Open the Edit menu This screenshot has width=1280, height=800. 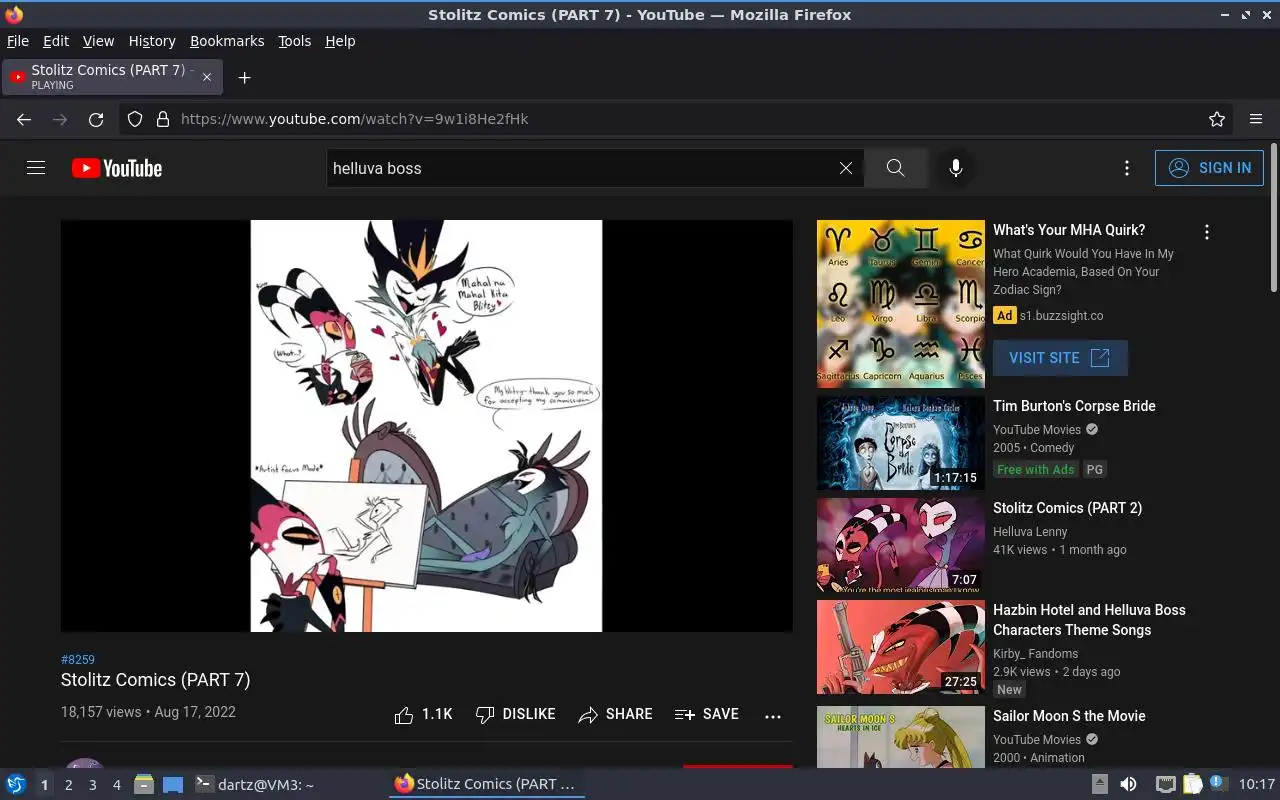(x=56, y=41)
